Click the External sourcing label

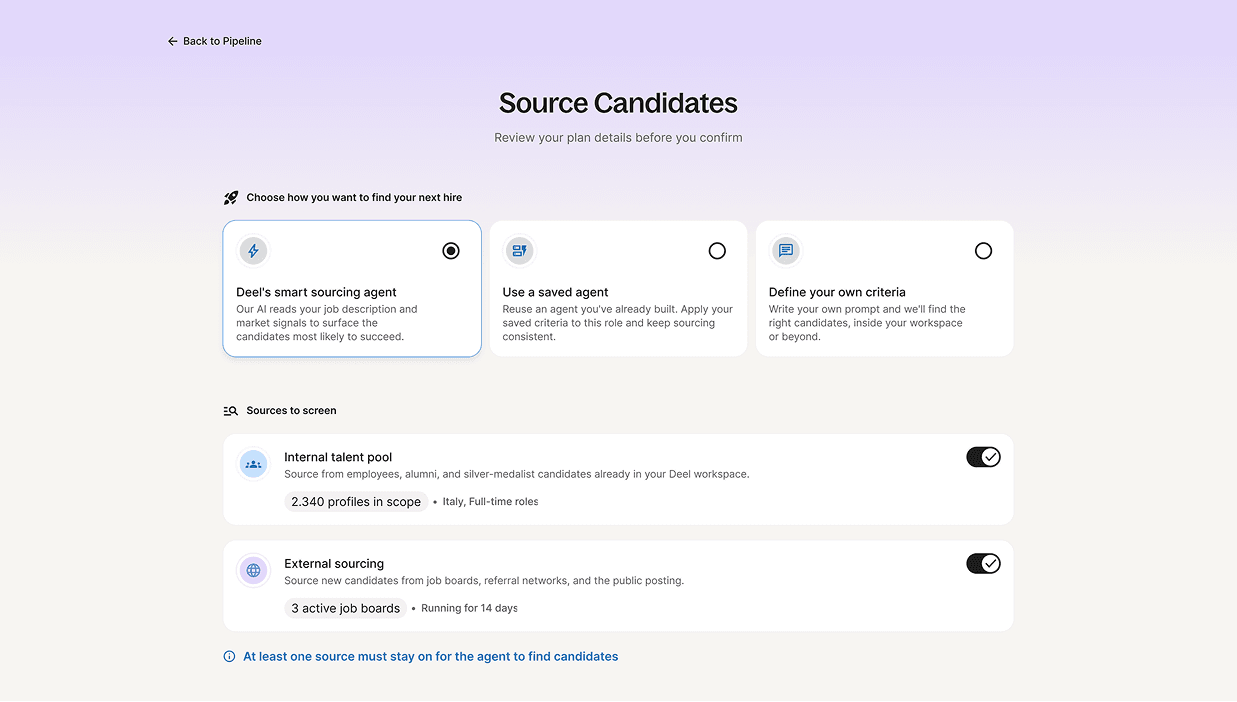(334, 564)
